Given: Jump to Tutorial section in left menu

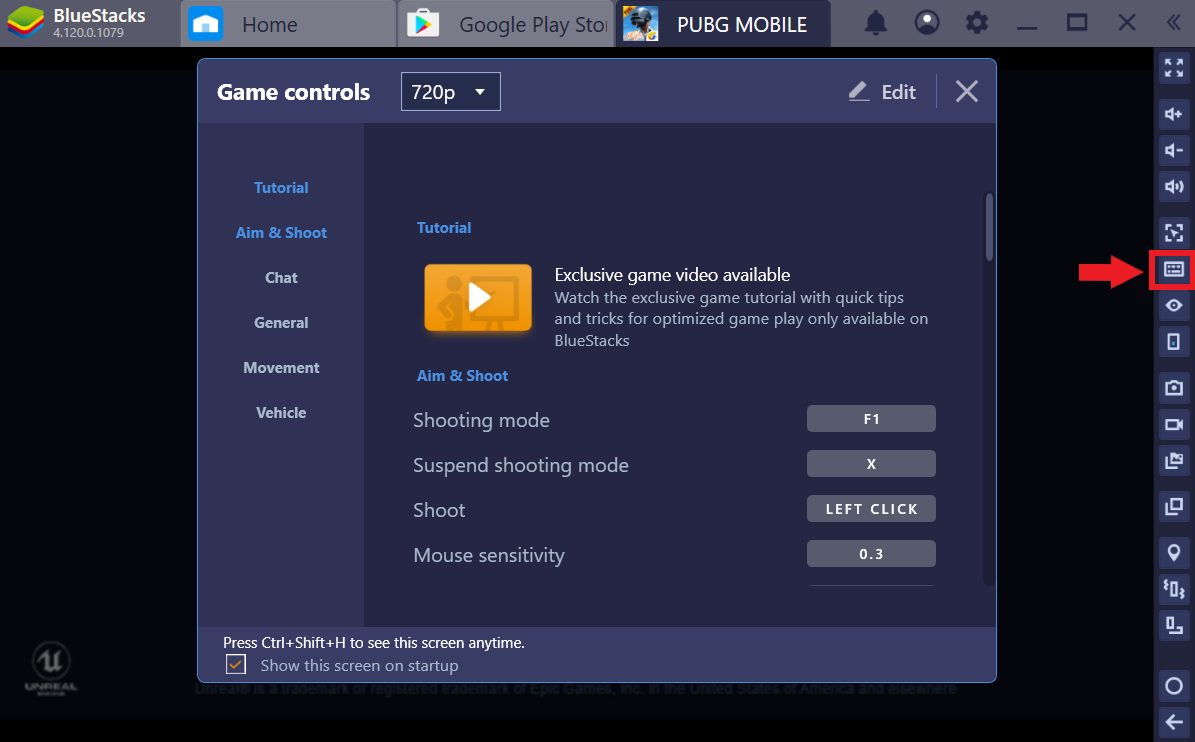Looking at the screenshot, I should 281,187.
